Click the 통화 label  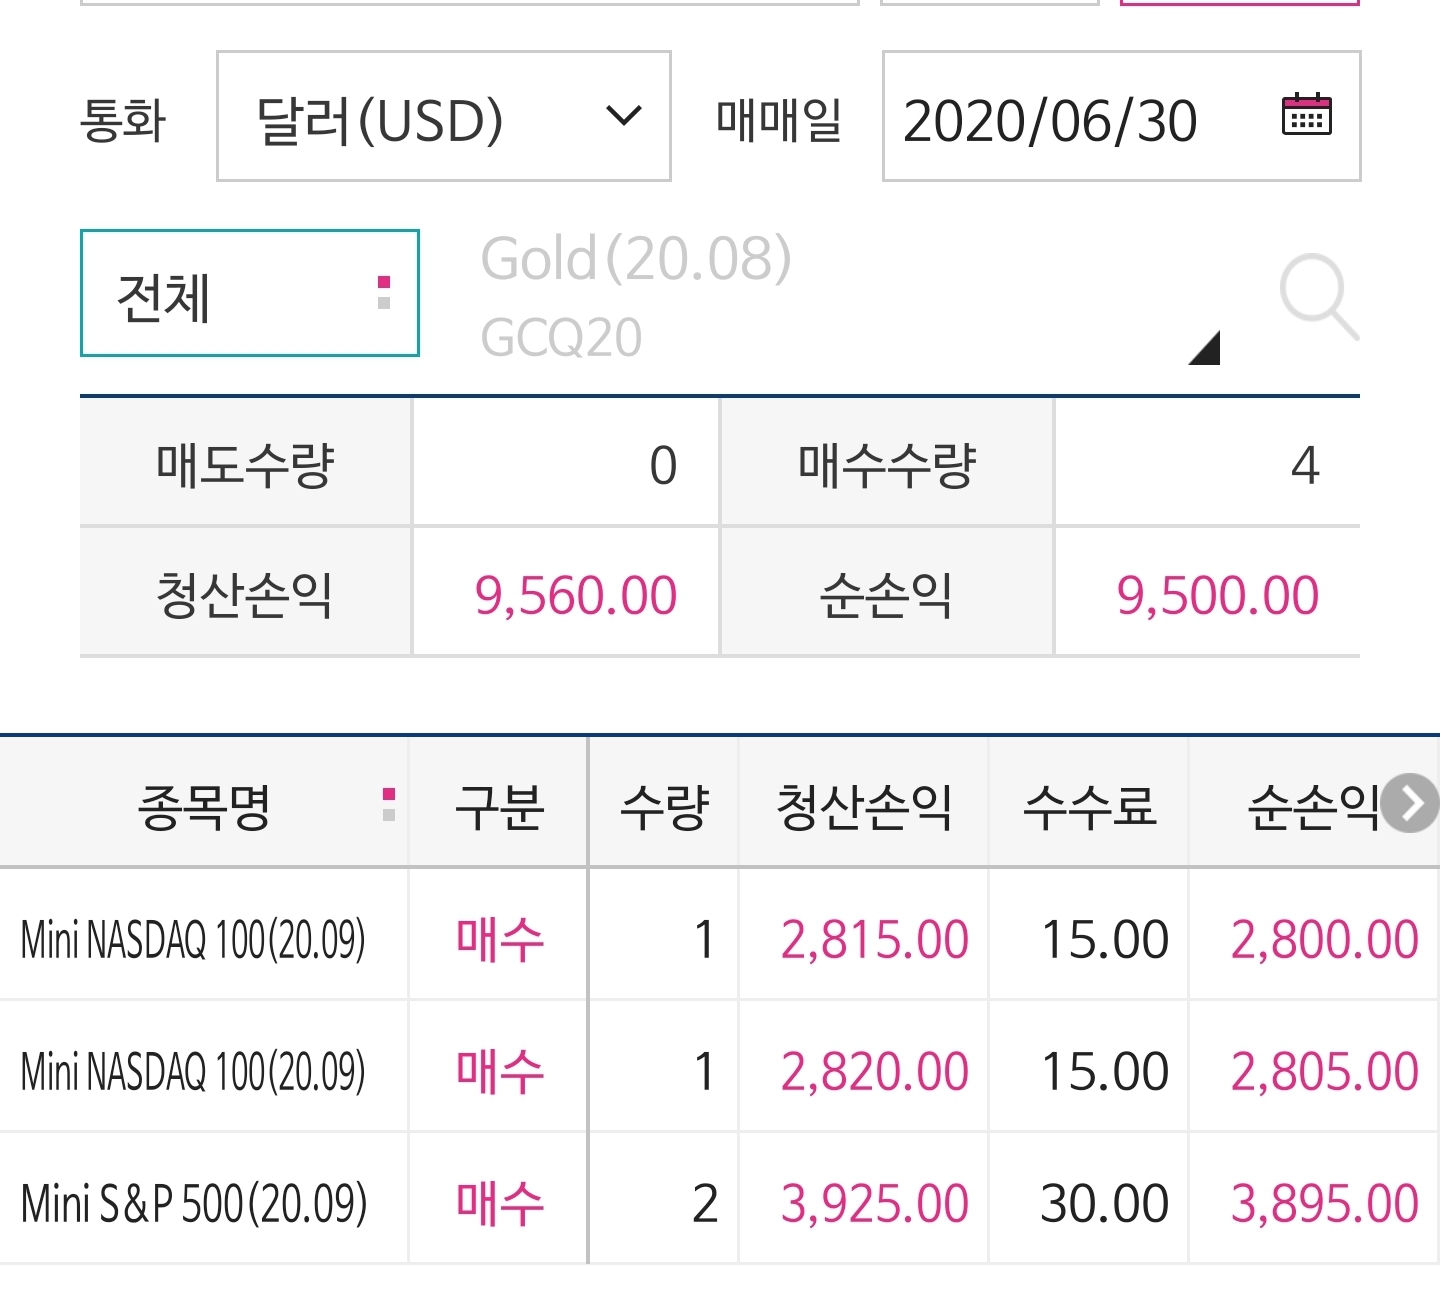click(x=122, y=119)
